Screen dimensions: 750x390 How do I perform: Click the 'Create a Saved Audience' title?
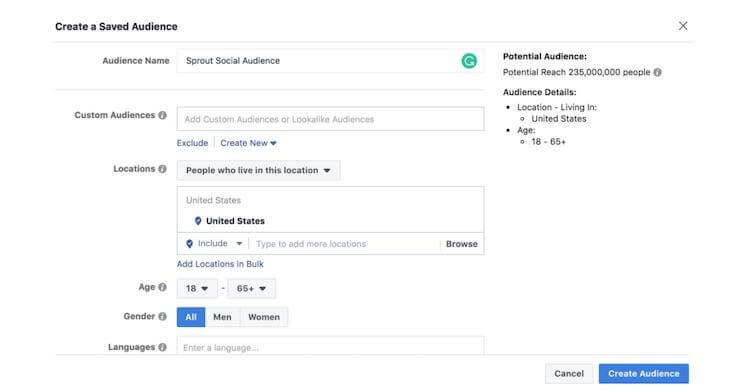click(116, 27)
